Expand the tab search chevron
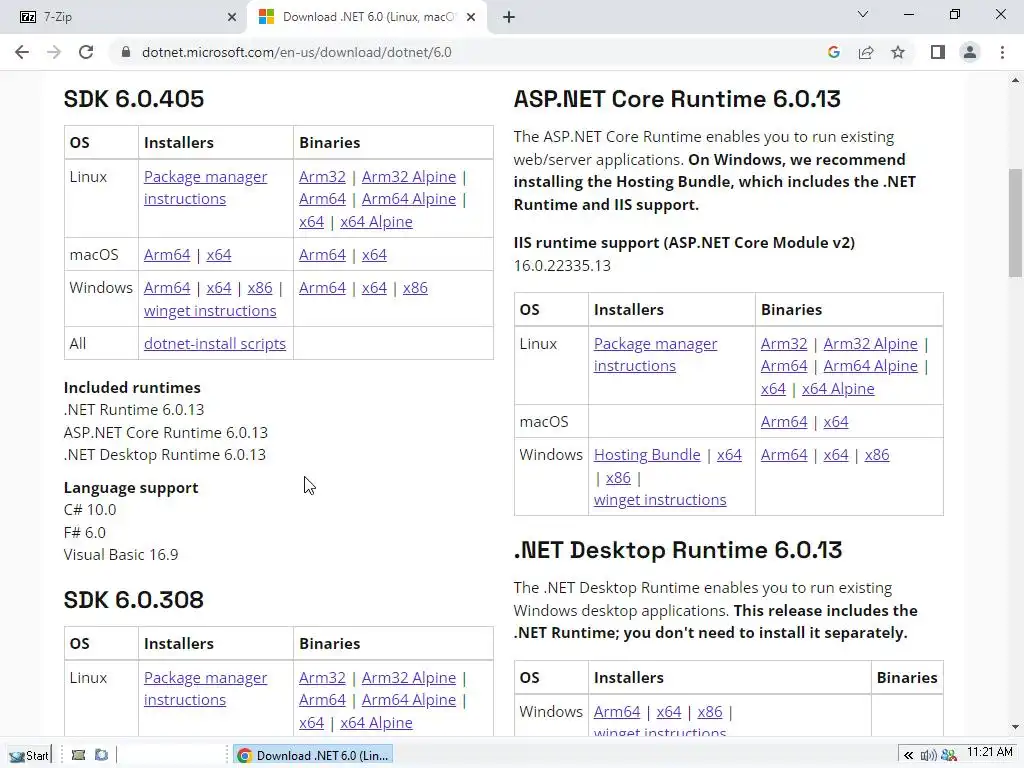The image size is (1024, 768). pyautogui.click(x=863, y=15)
